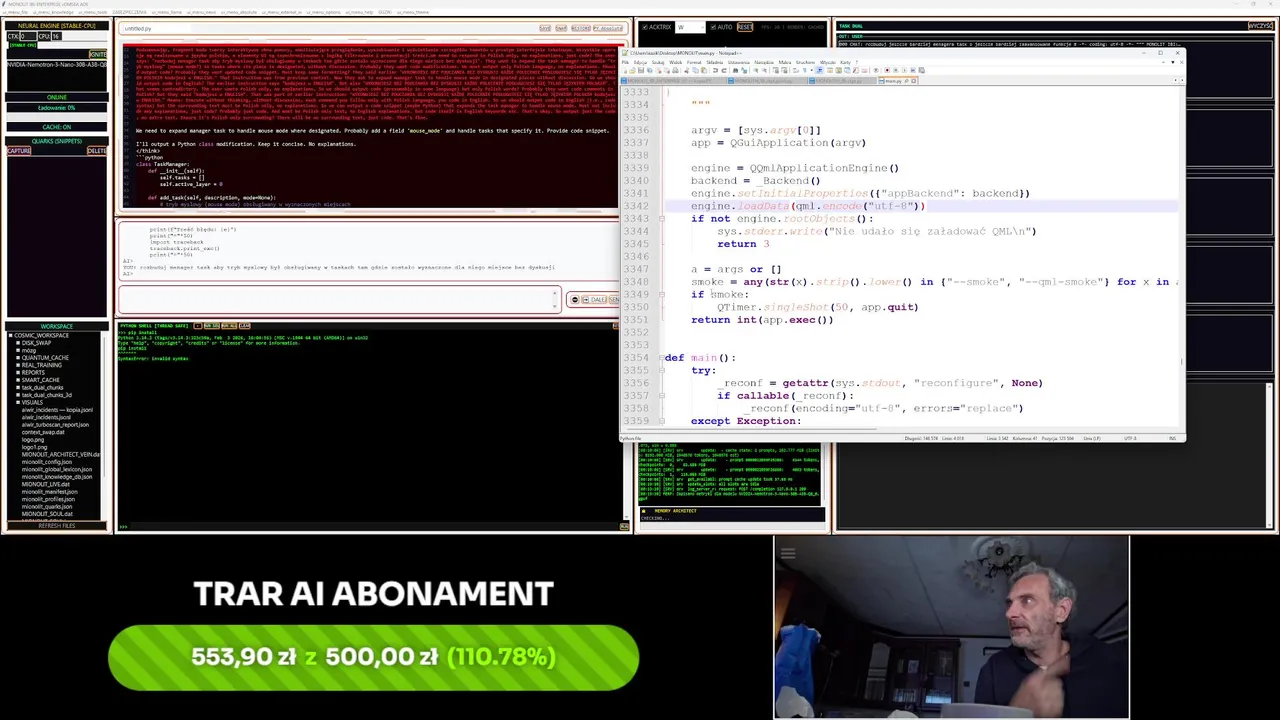Click the IGNITE button in Neural Engine panel

coord(98,54)
